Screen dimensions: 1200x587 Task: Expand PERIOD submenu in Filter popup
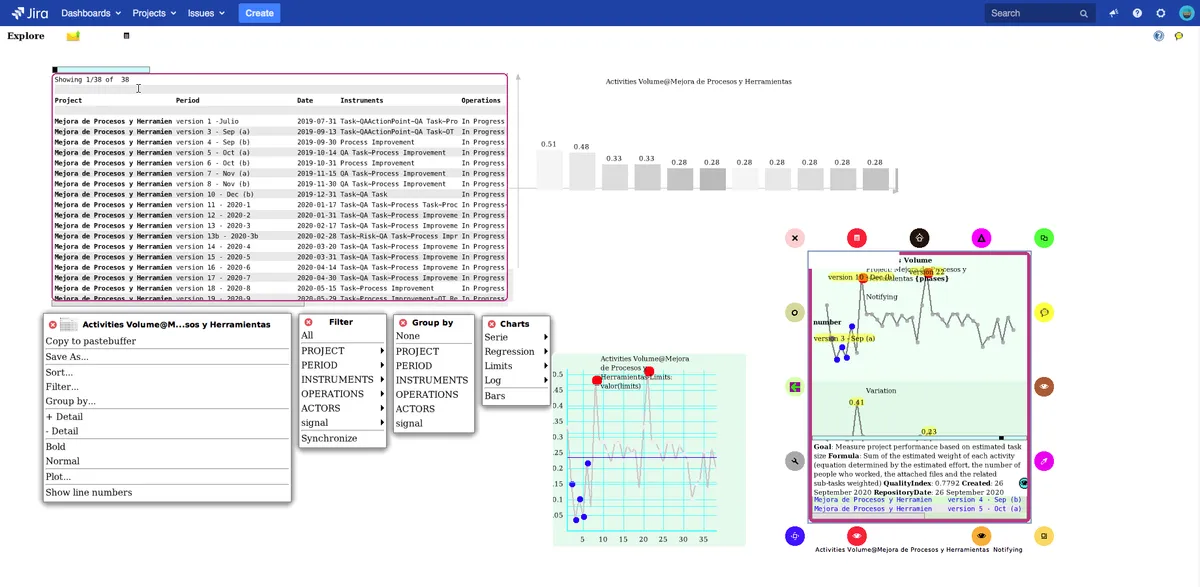pyautogui.click(x=343, y=365)
